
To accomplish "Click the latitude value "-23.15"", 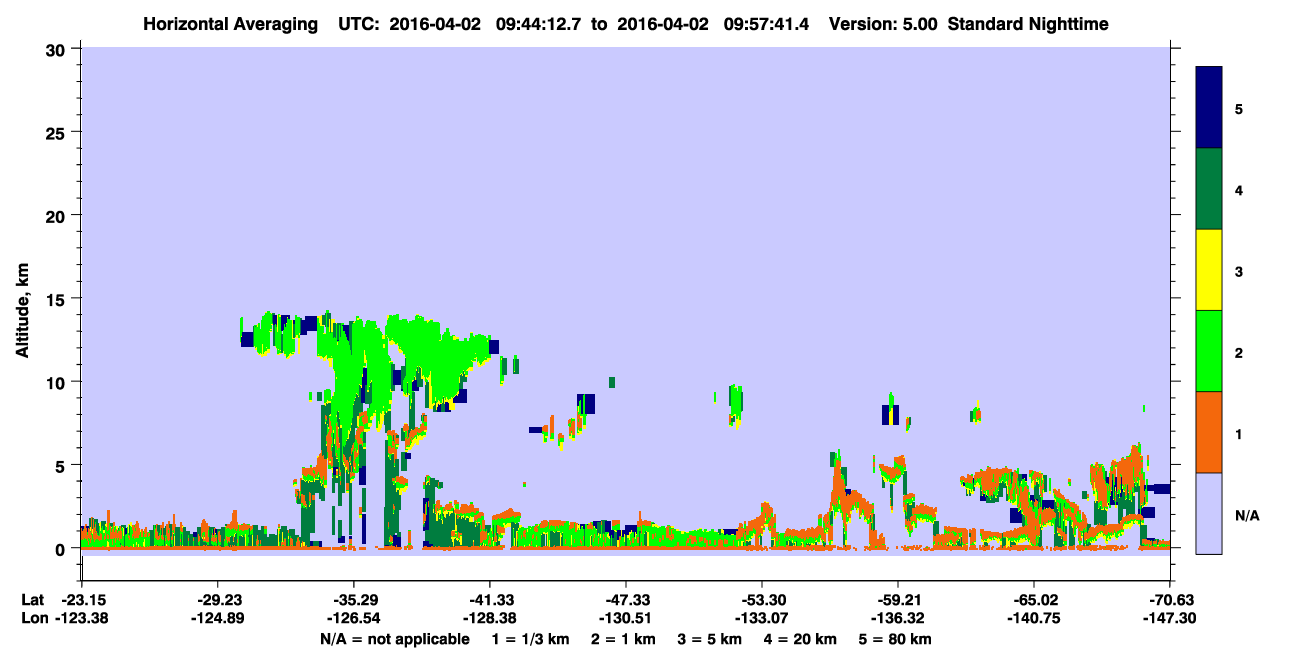I will (81, 600).
